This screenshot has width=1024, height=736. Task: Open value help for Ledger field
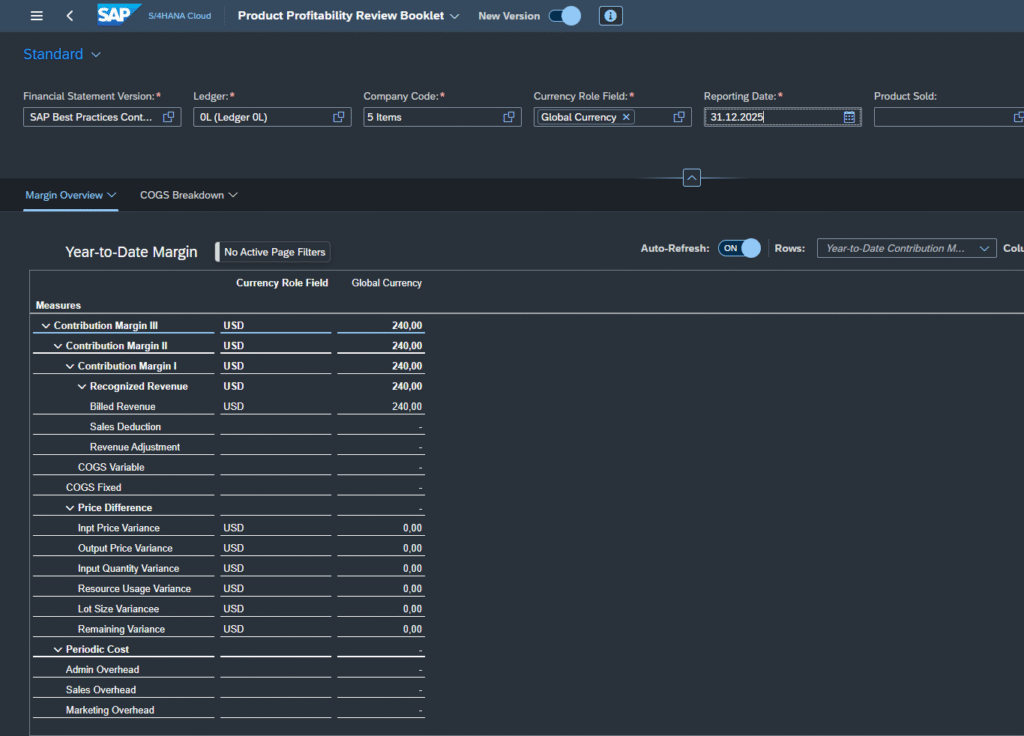(x=338, y=117)
